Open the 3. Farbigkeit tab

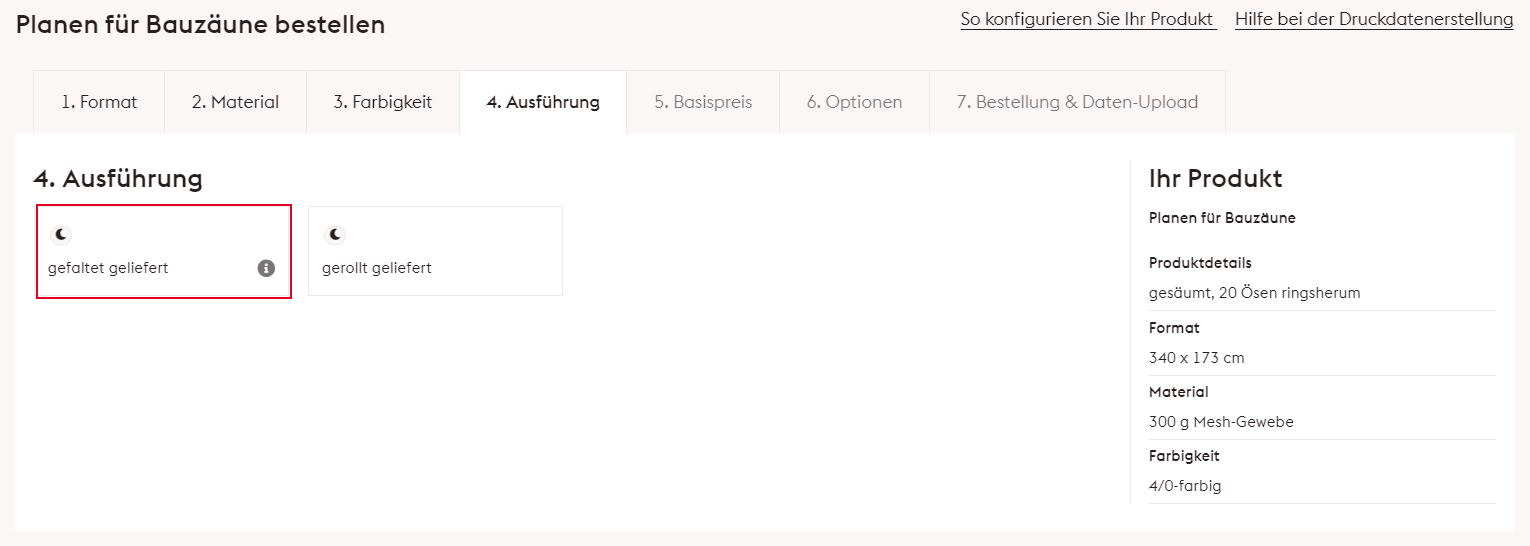383,102
